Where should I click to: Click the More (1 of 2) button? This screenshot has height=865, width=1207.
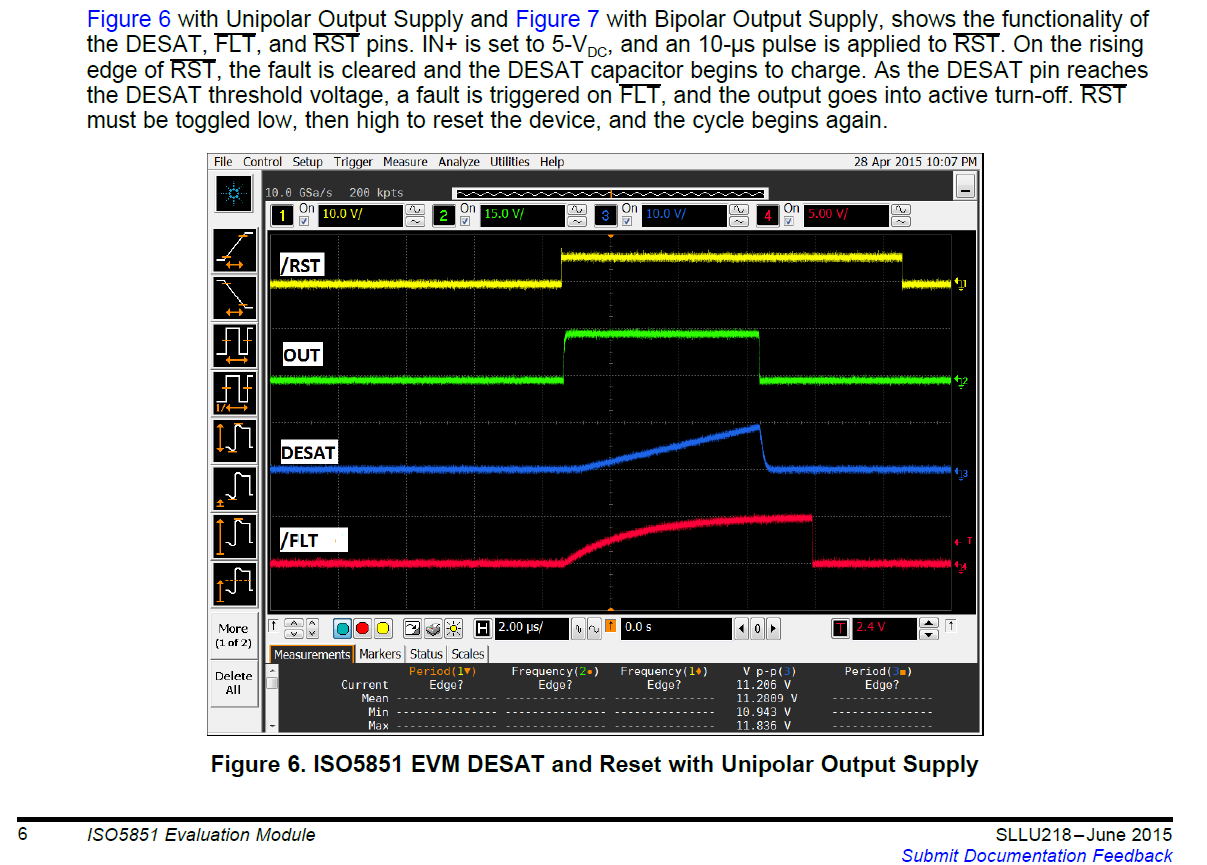[233, 635]
